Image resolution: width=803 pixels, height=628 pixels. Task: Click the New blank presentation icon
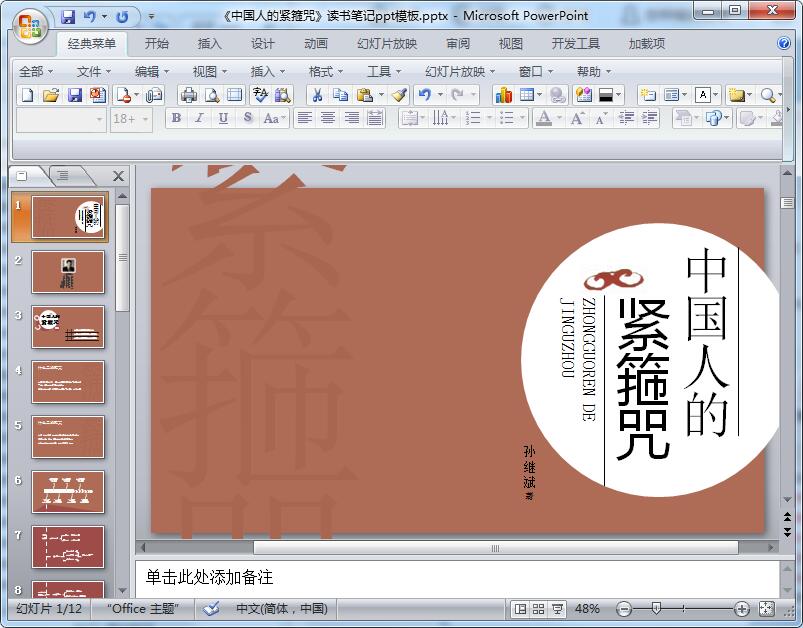(28, 95)
